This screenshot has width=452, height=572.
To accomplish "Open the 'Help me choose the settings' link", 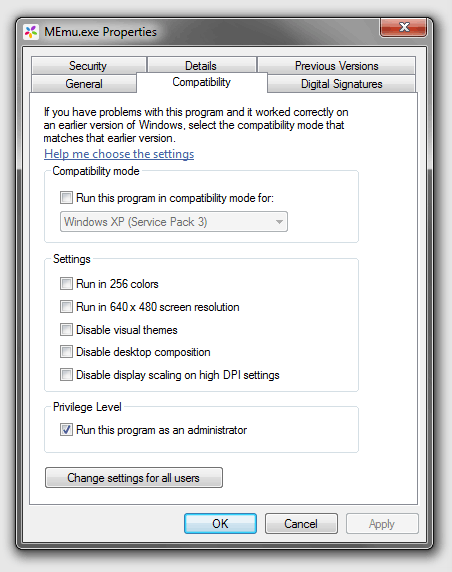I will point(119,154).
